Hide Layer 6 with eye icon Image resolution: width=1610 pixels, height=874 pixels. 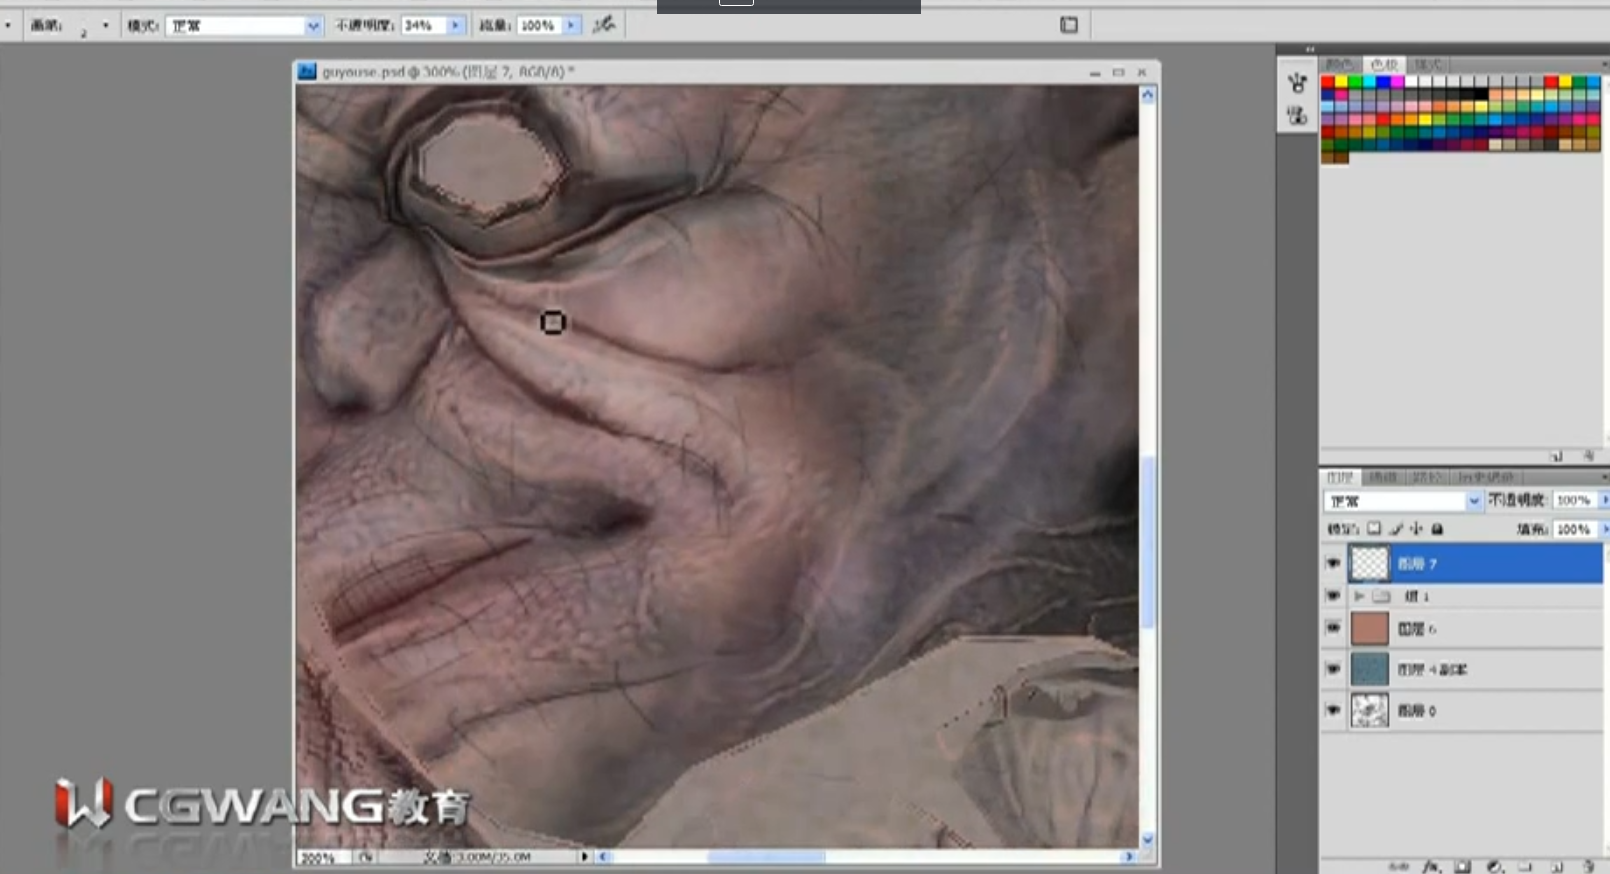tap(1333, 628)
